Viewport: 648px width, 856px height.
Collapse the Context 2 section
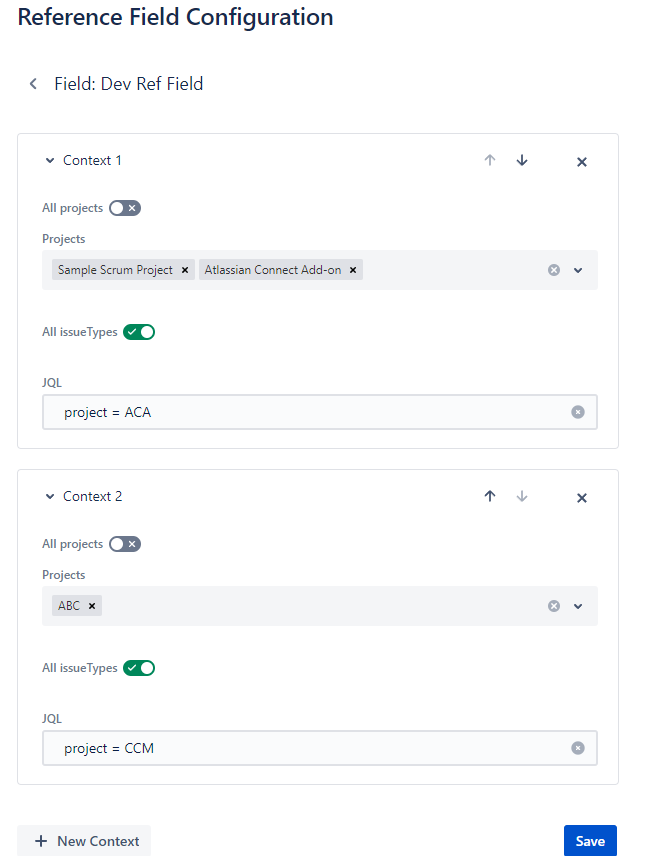click(x=49, y=496)
